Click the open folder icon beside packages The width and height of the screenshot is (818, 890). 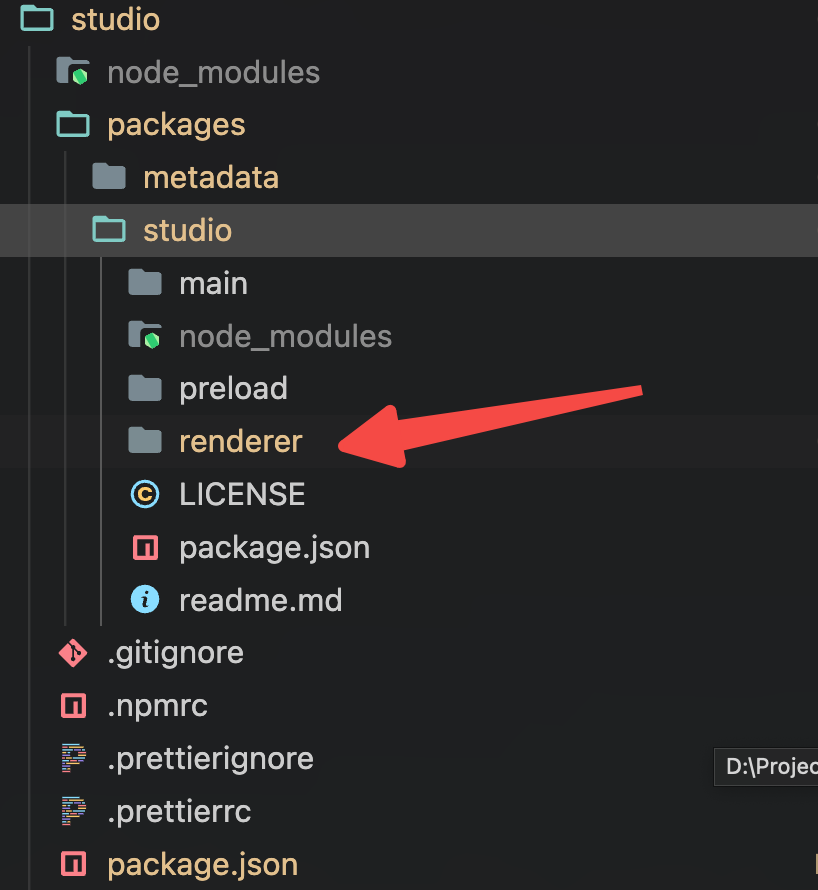pyautogui.click(x=72, y=124)
